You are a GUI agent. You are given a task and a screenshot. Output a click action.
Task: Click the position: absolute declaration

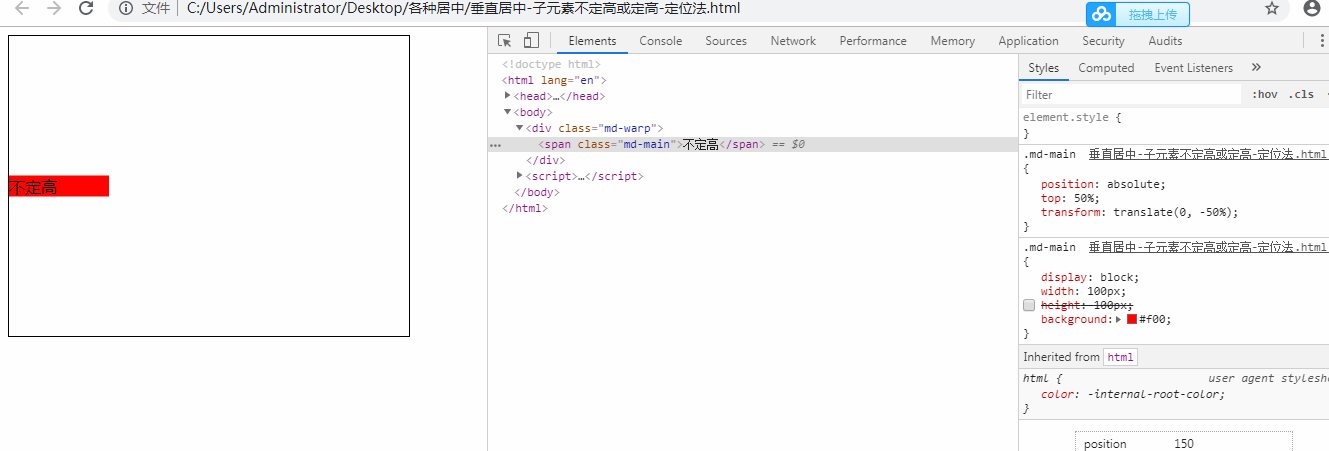(1103, 184)
